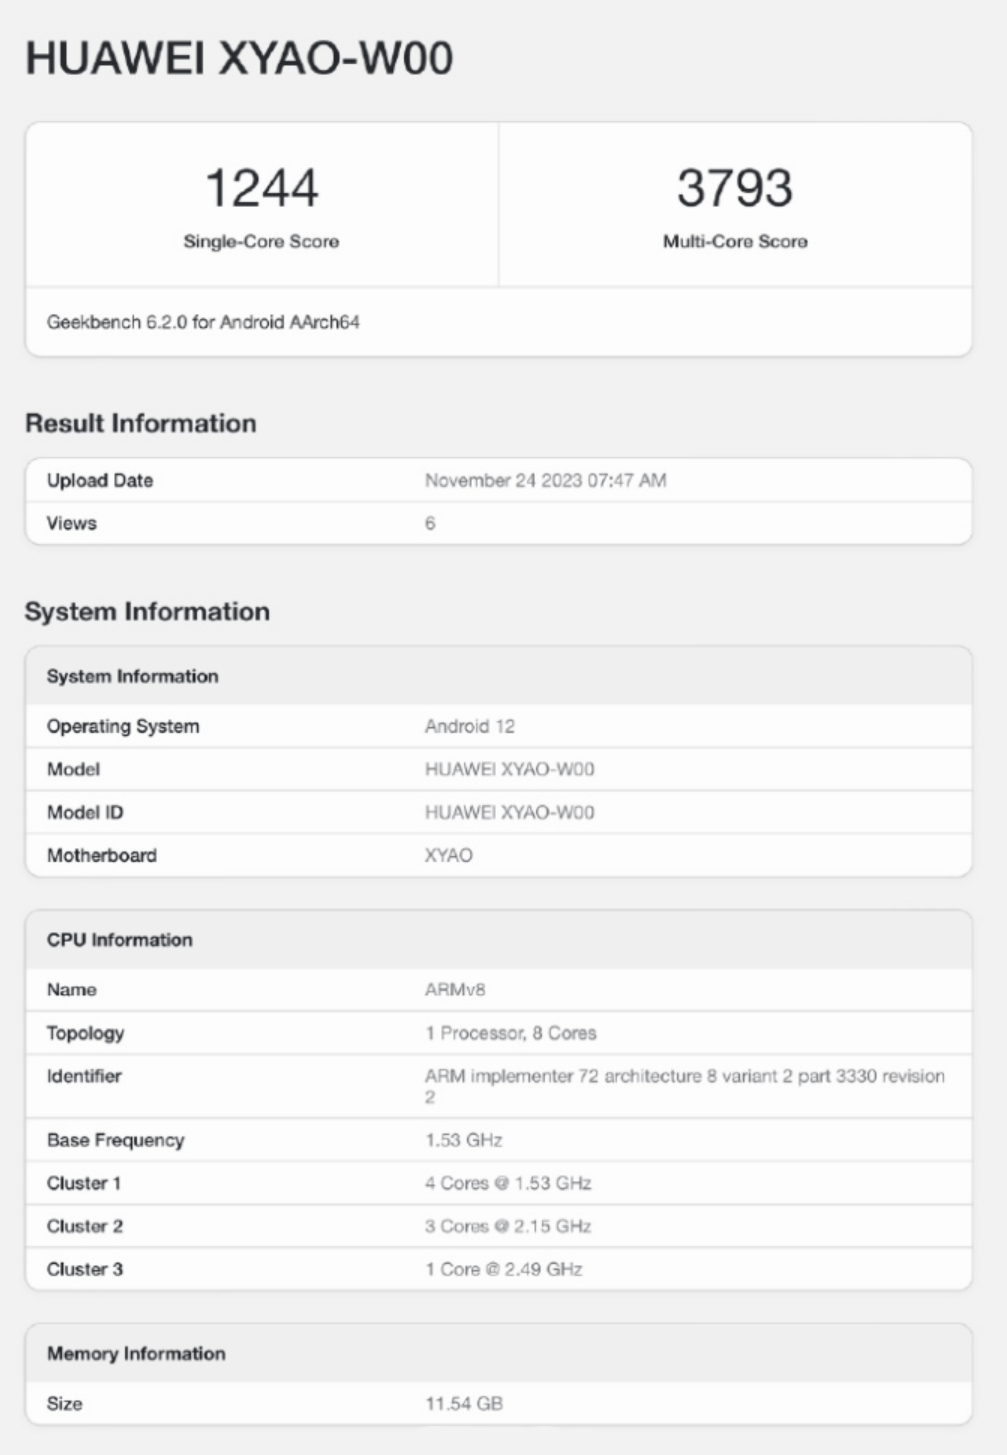Screen dimensions: 1007x1455
Task: Select the Cluster 3 value 1 Core @ 2.49 GHz
Action: [504, 1269]
